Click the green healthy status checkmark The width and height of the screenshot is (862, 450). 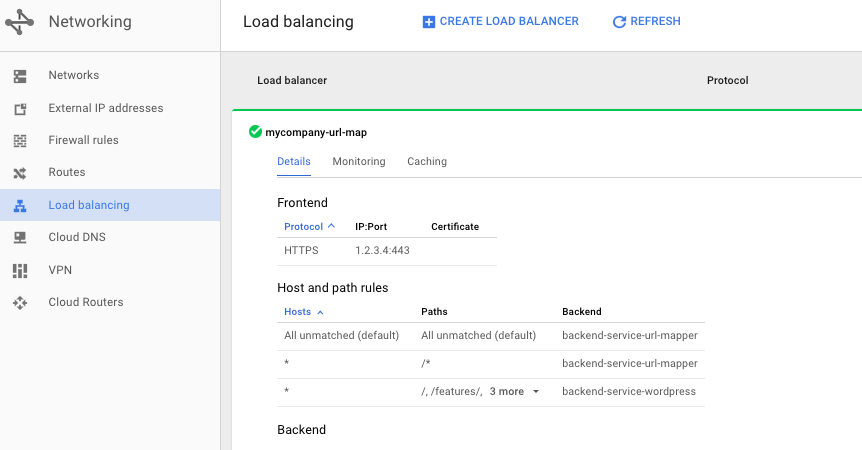coord(255,131)
